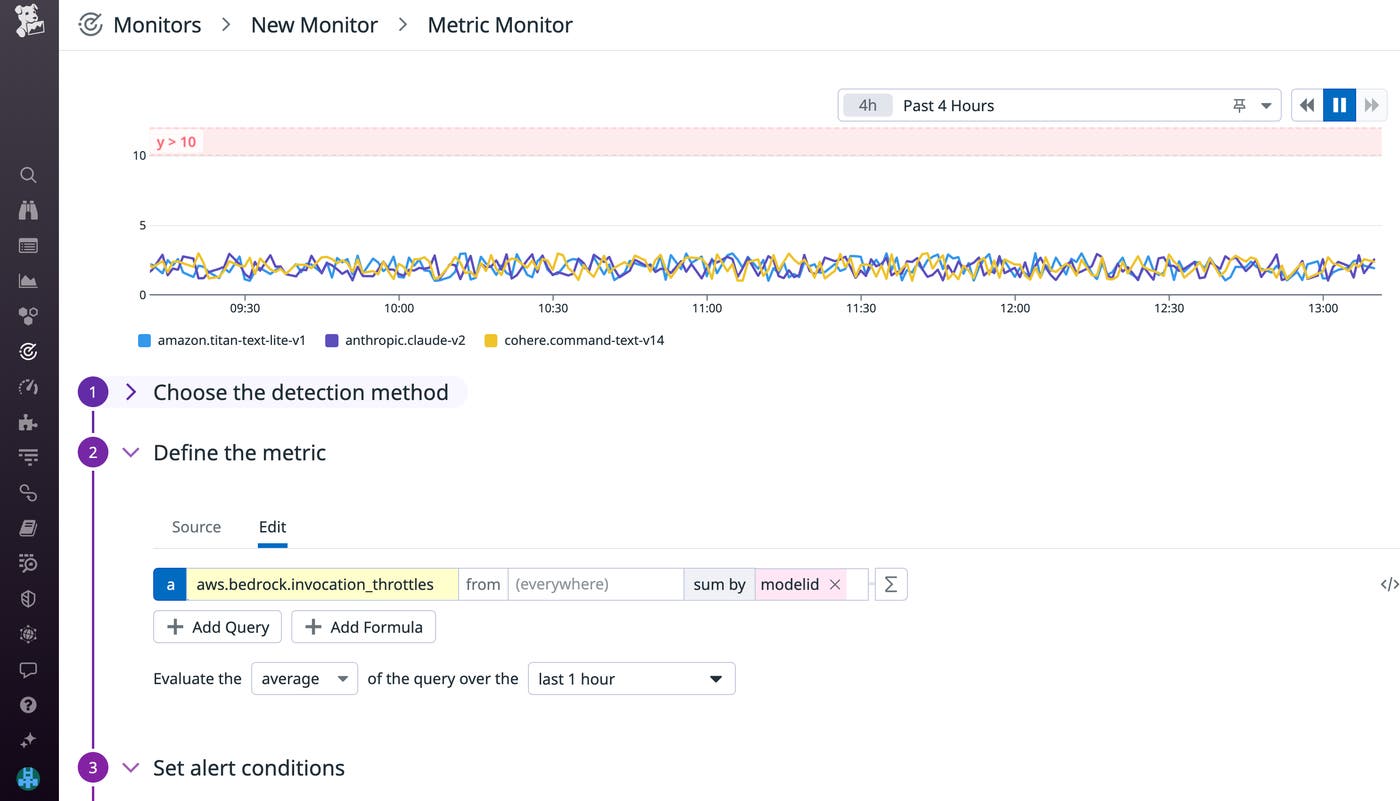The image size is (1400, 801).
Task: Open the Past 4 Hours timeframe dropdown
Action: point(1264,104)
